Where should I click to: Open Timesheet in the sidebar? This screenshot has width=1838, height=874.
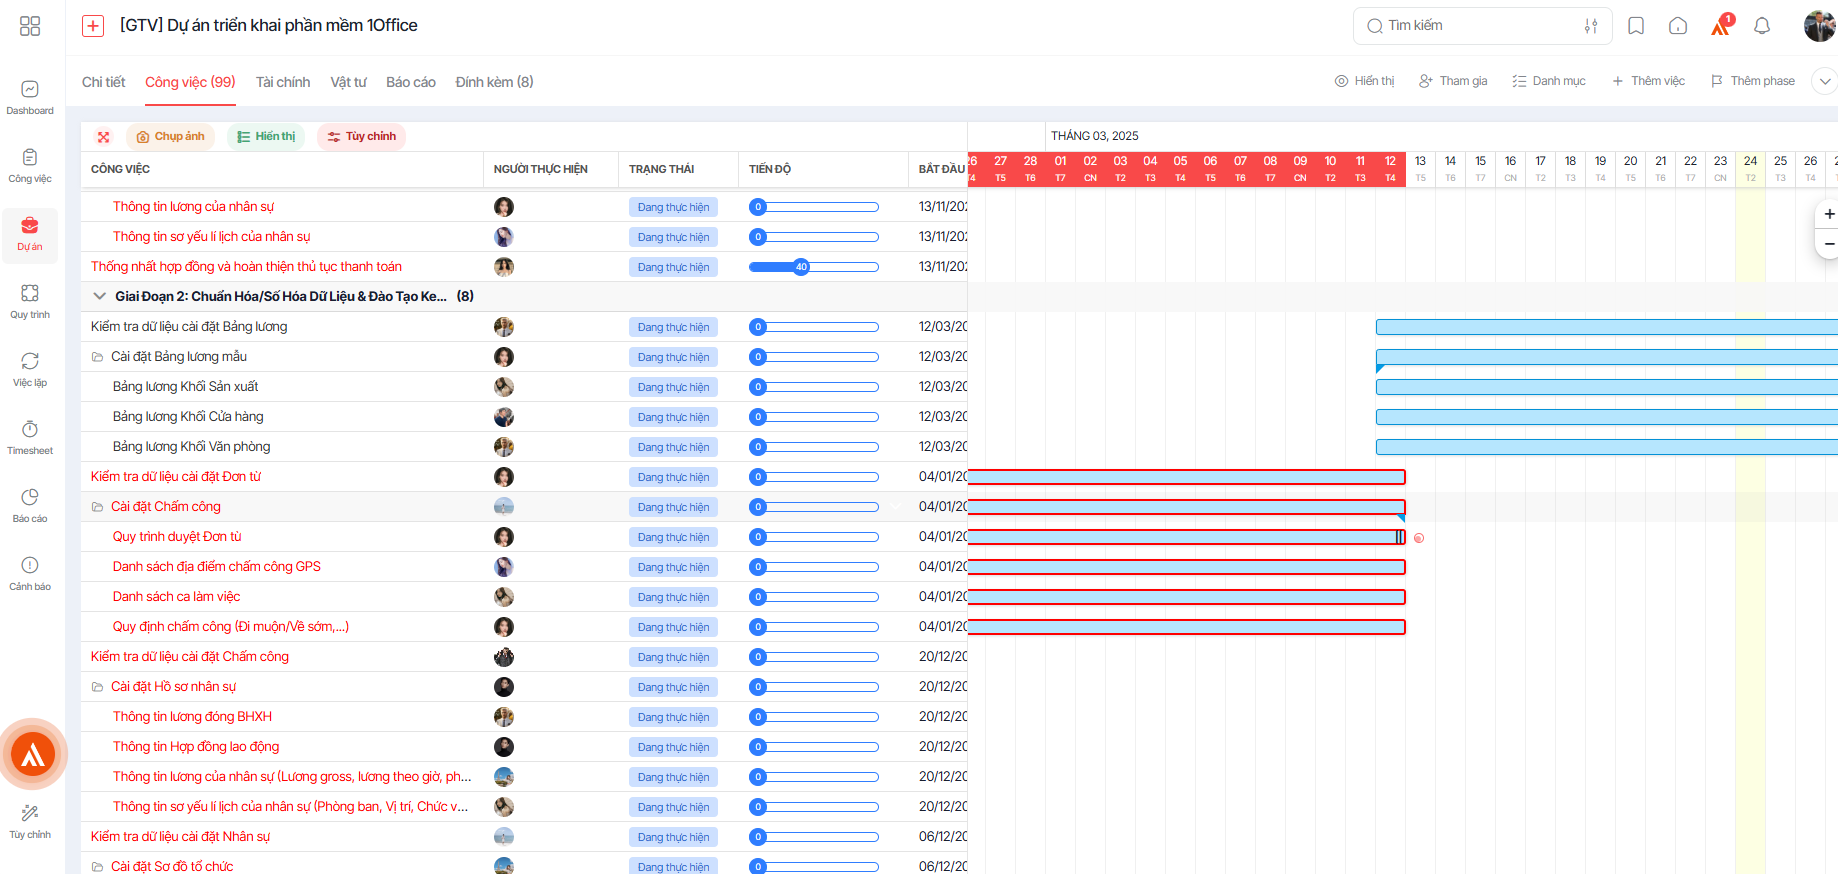click(x=30, y=438)
